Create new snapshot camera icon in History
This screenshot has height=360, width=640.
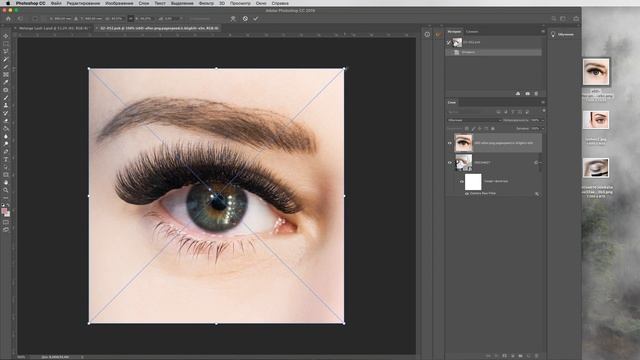[527, 93]
